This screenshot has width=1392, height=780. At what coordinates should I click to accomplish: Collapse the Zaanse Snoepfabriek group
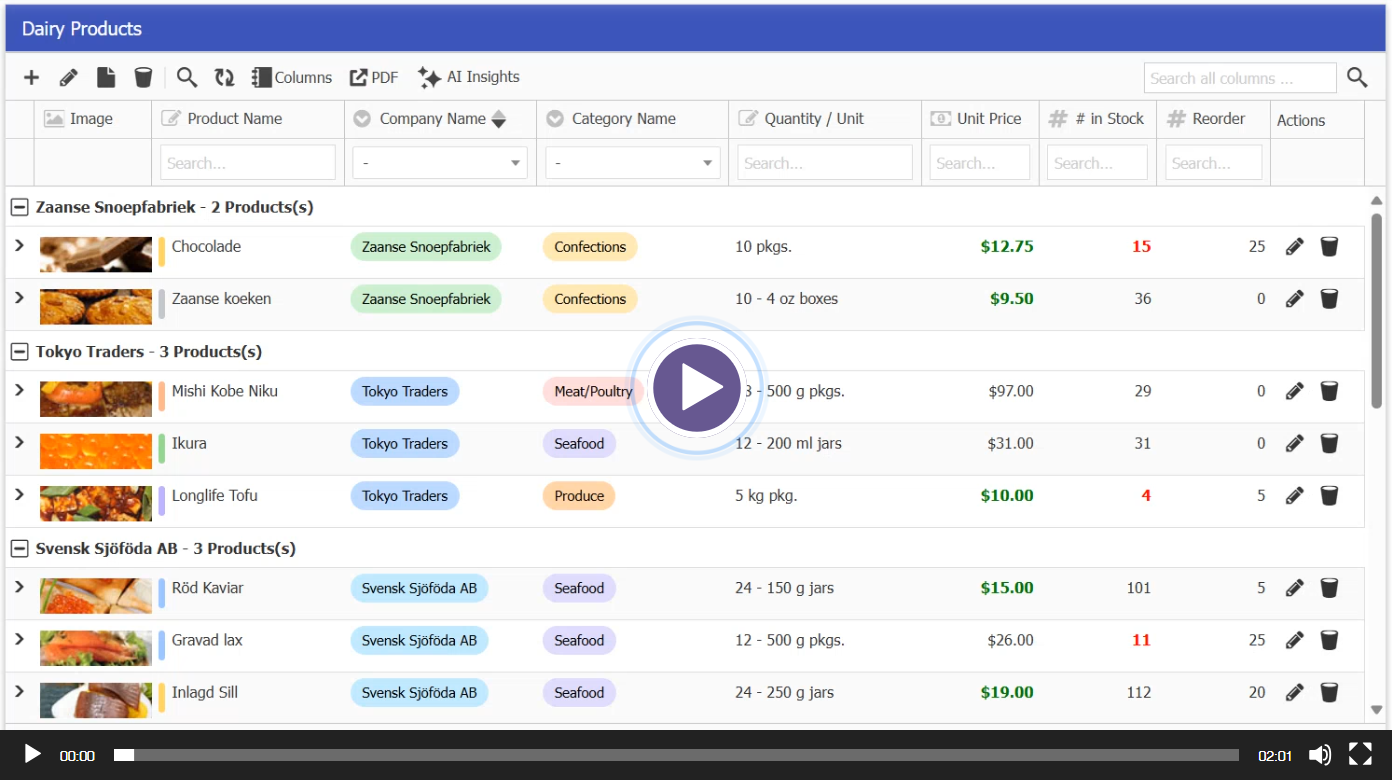pos(19,207)
